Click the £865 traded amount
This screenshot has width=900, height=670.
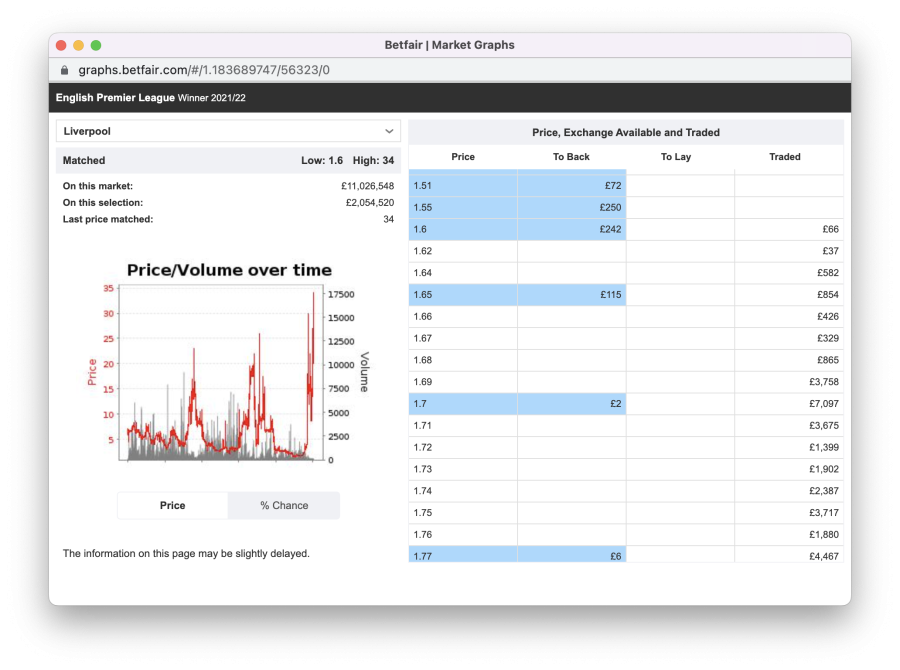[x=828, y=360]
